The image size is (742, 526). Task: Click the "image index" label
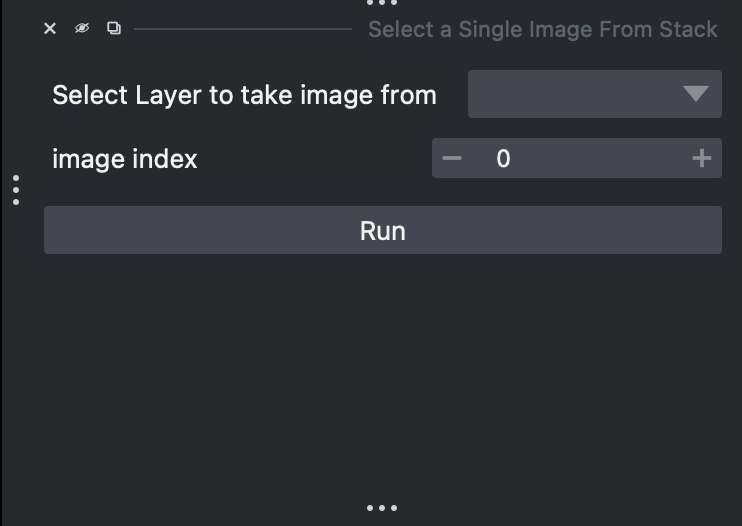125,159
